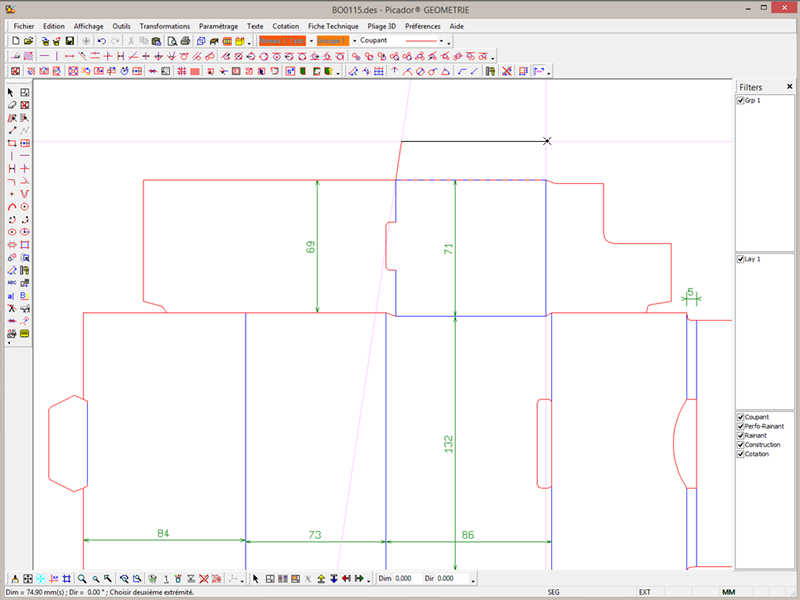The image size is (800, 600).
Task: Toggle the Grp 1 filter checkbox
Action: click(741, 101)
